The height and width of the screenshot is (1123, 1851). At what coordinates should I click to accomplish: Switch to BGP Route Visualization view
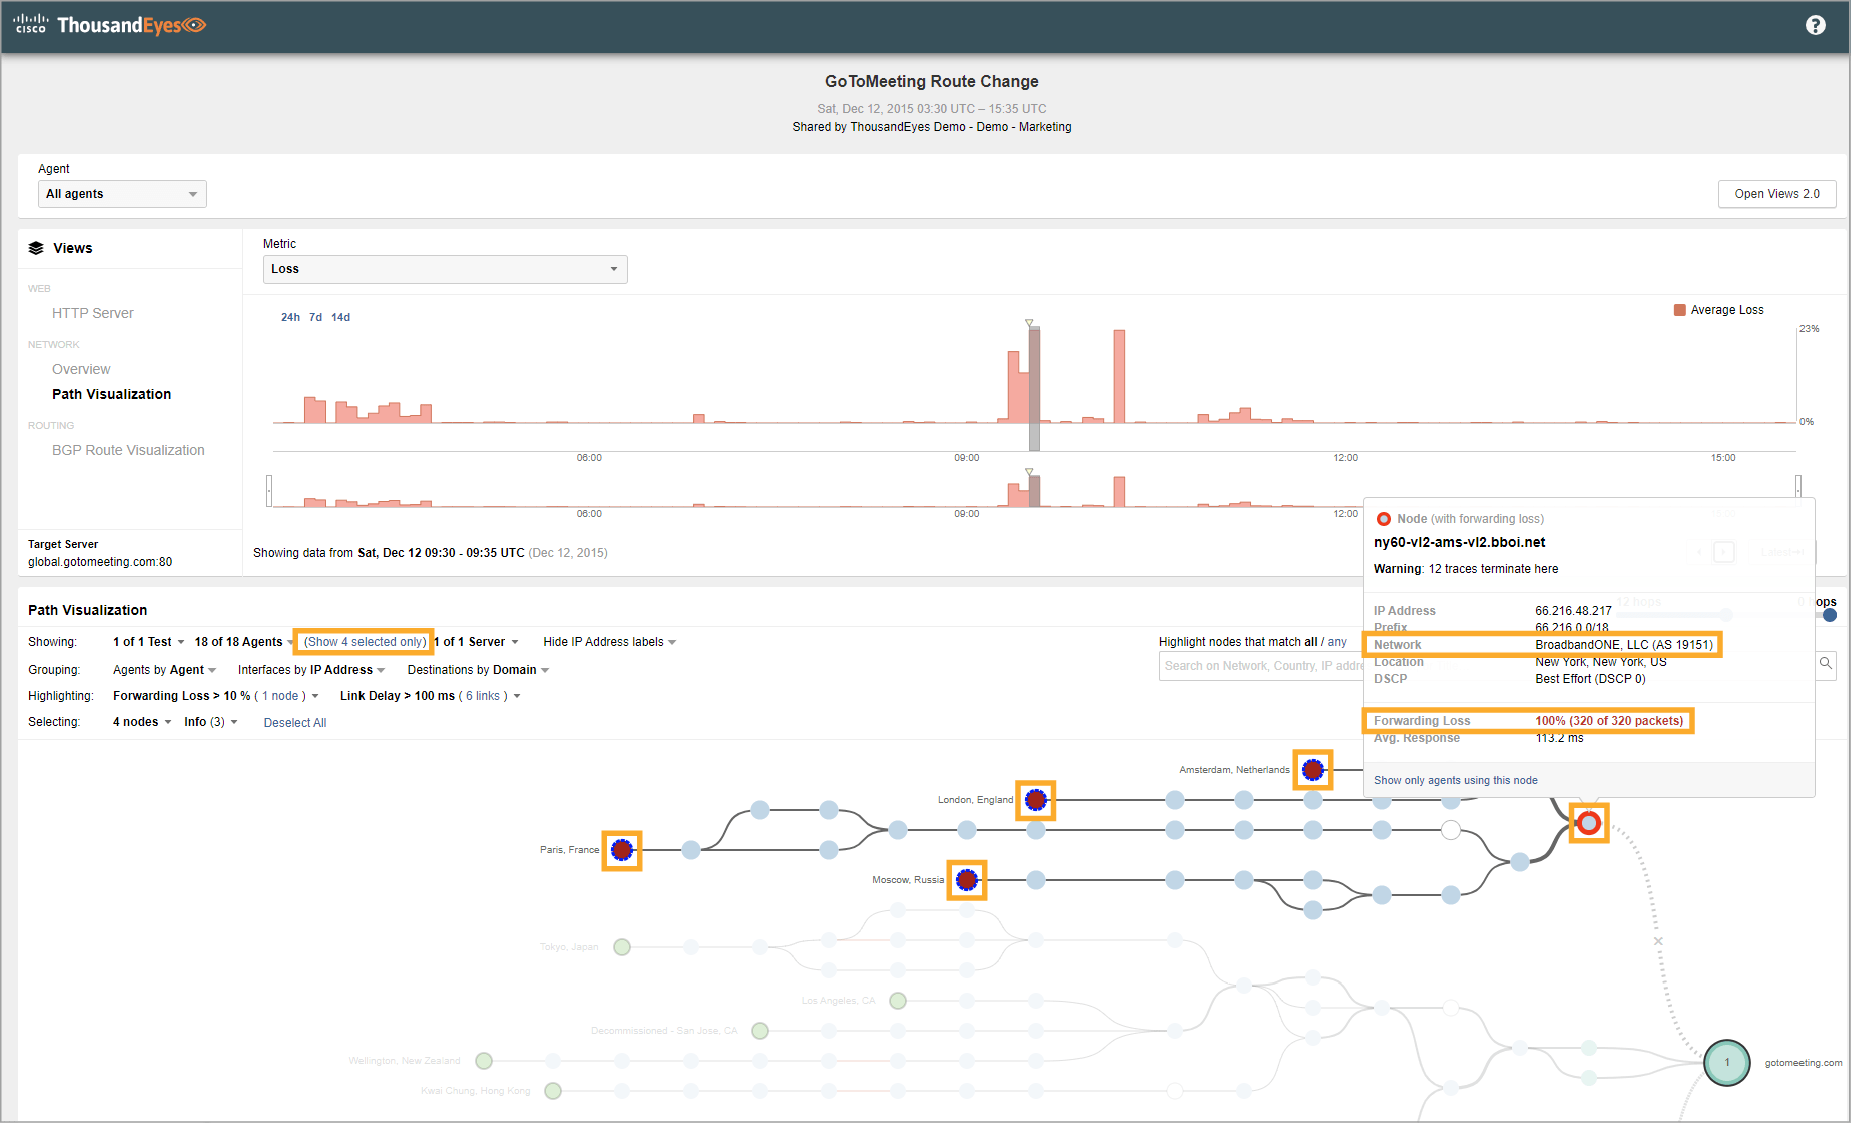click(x=128, y=450)
